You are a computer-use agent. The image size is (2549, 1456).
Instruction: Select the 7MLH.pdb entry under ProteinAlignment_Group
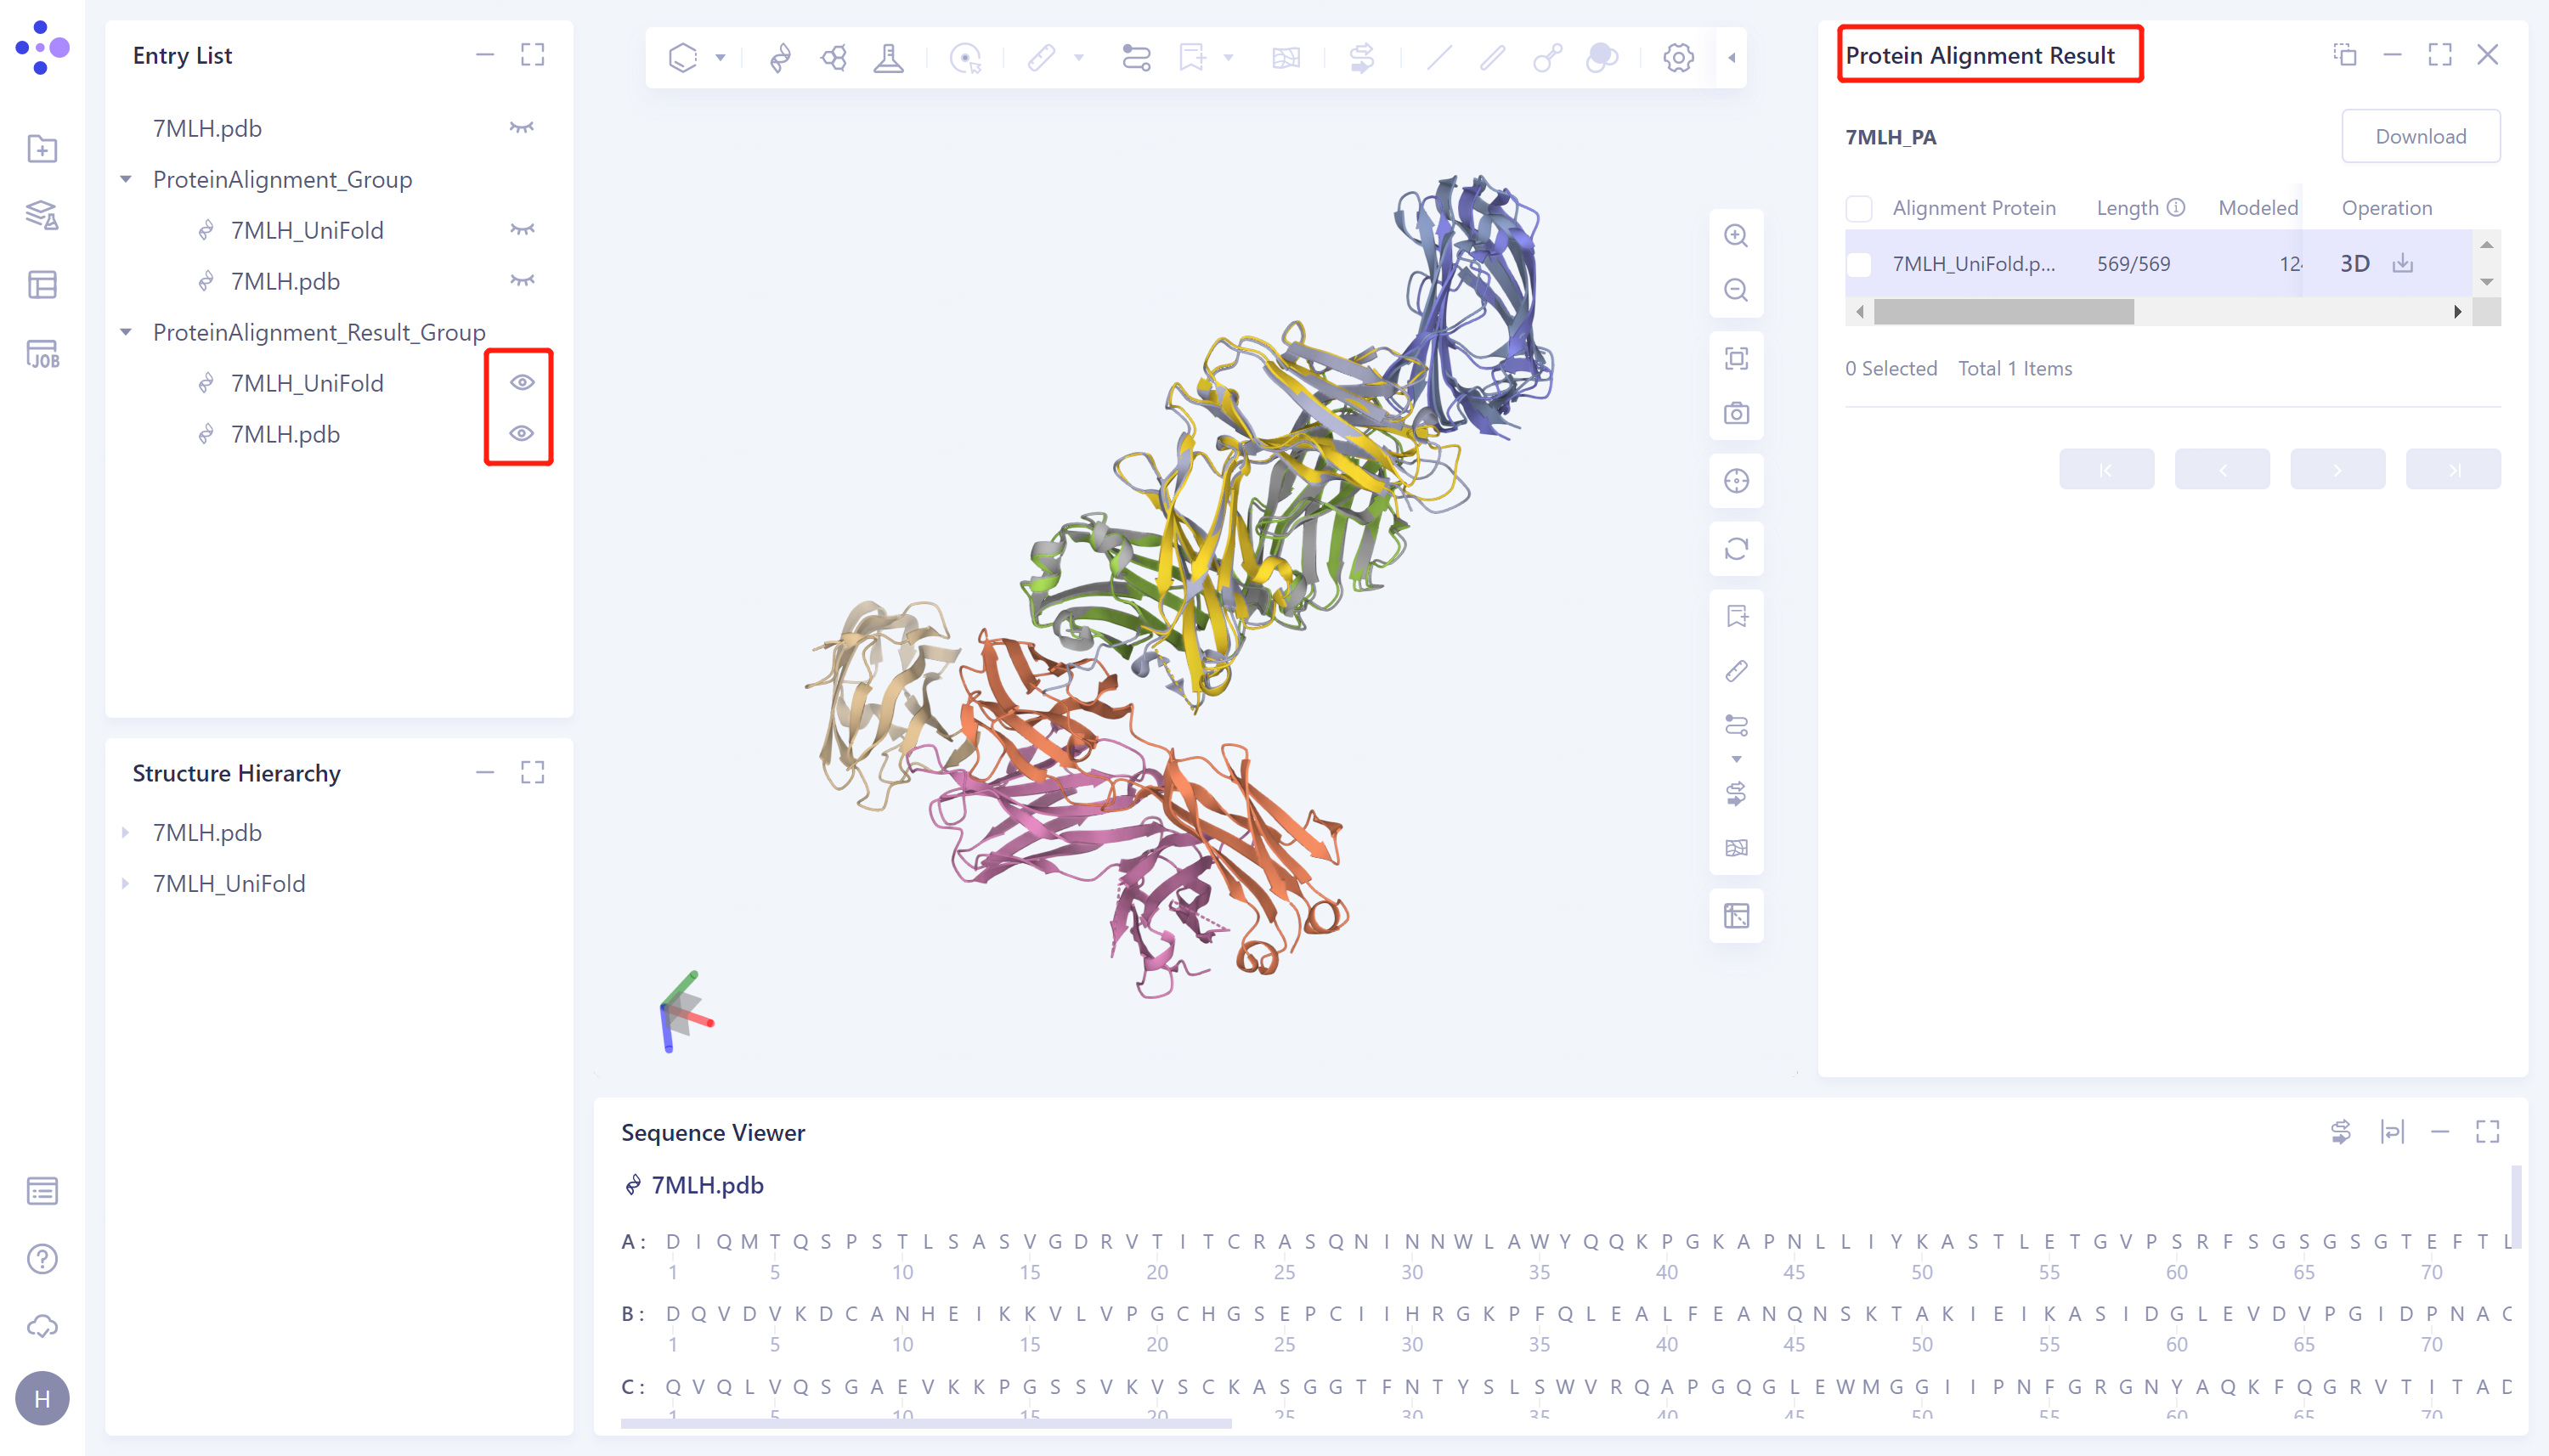(285, 281)
